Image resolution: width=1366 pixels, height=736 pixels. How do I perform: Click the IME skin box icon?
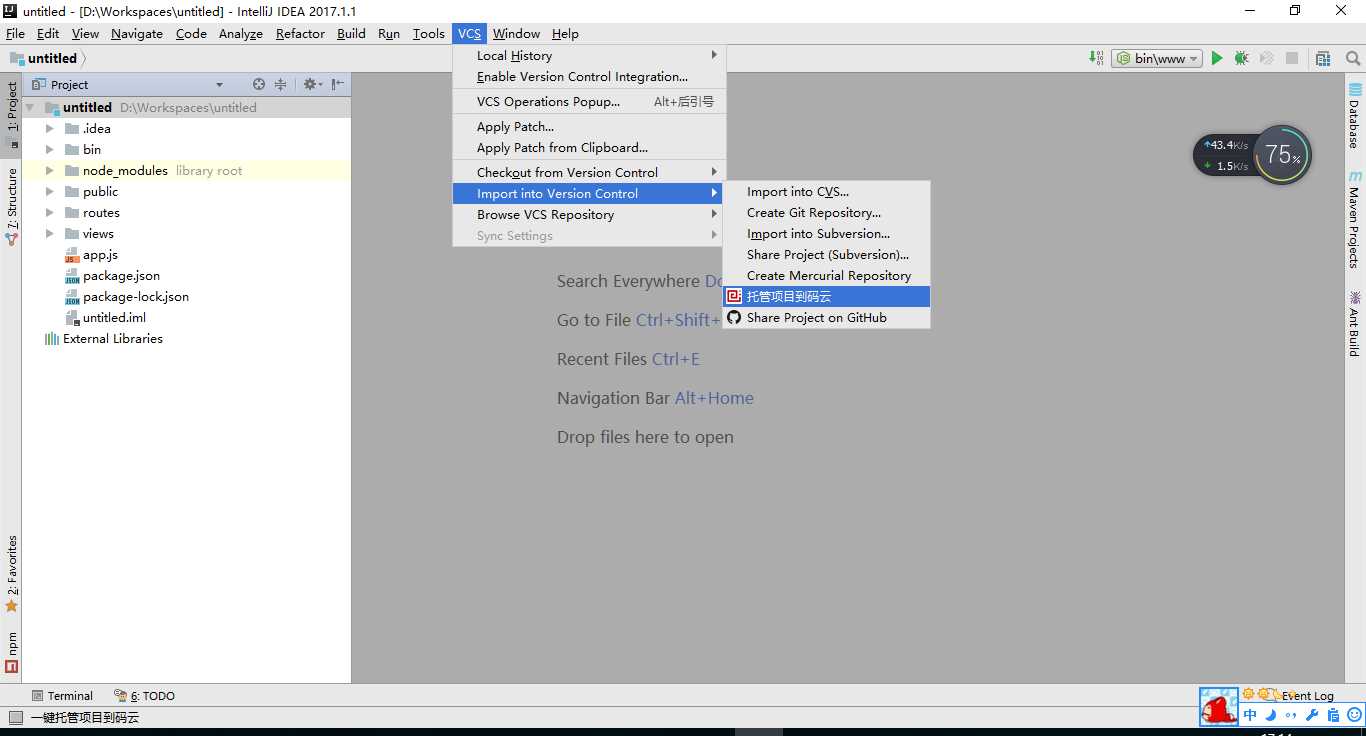(x=1333, y=715)
